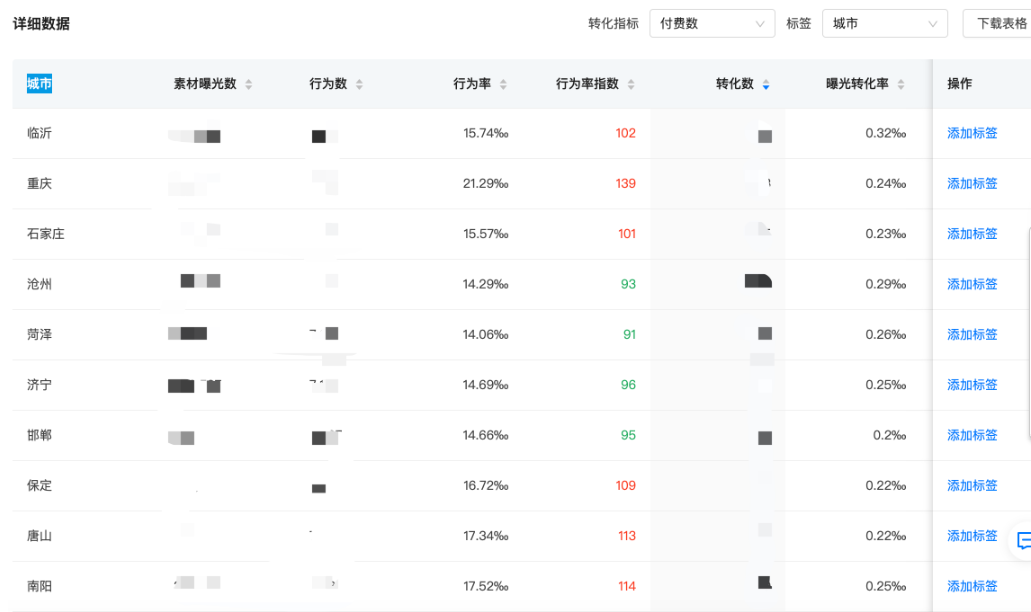Screen dimensions: 1031x612
Task: Sort the 行为数 column using its sort arrows
Action: pos(357,84)
